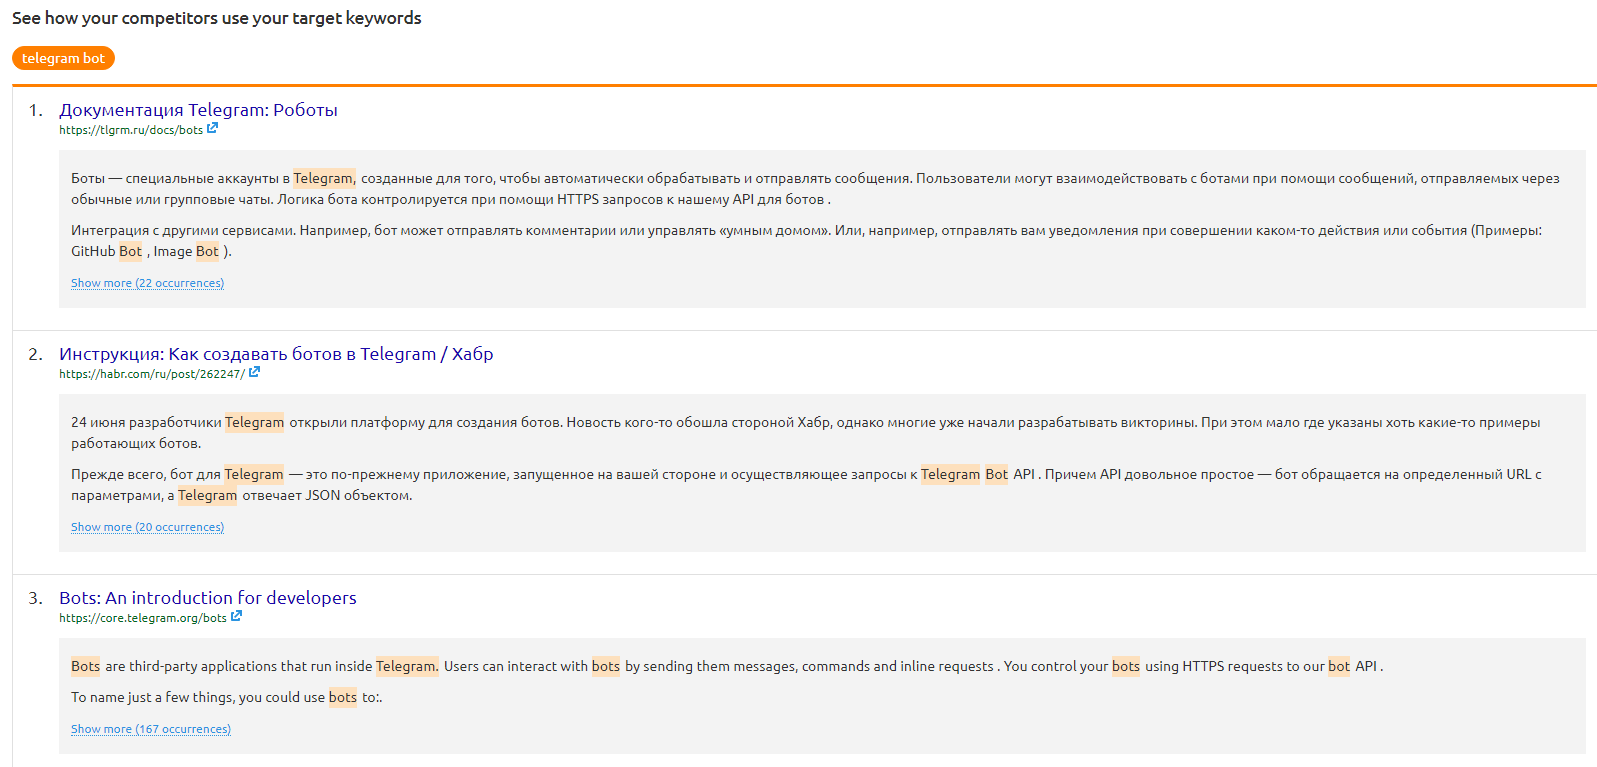Click highlighted 'Telegram' before 'отвечает JSON объектом'
Image resolution: width=1597 pixels, height=767 pixels.
208,495
